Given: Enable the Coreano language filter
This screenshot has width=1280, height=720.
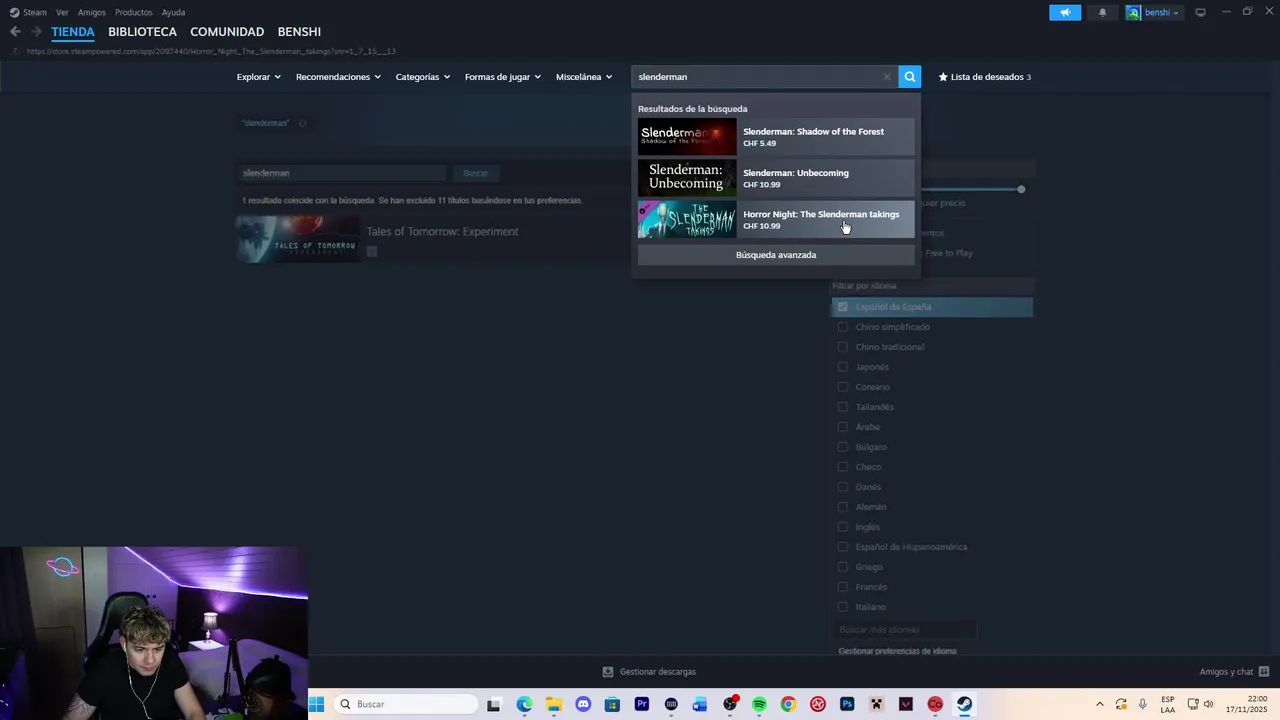Looking at the screenshot, I should (842, 387).
